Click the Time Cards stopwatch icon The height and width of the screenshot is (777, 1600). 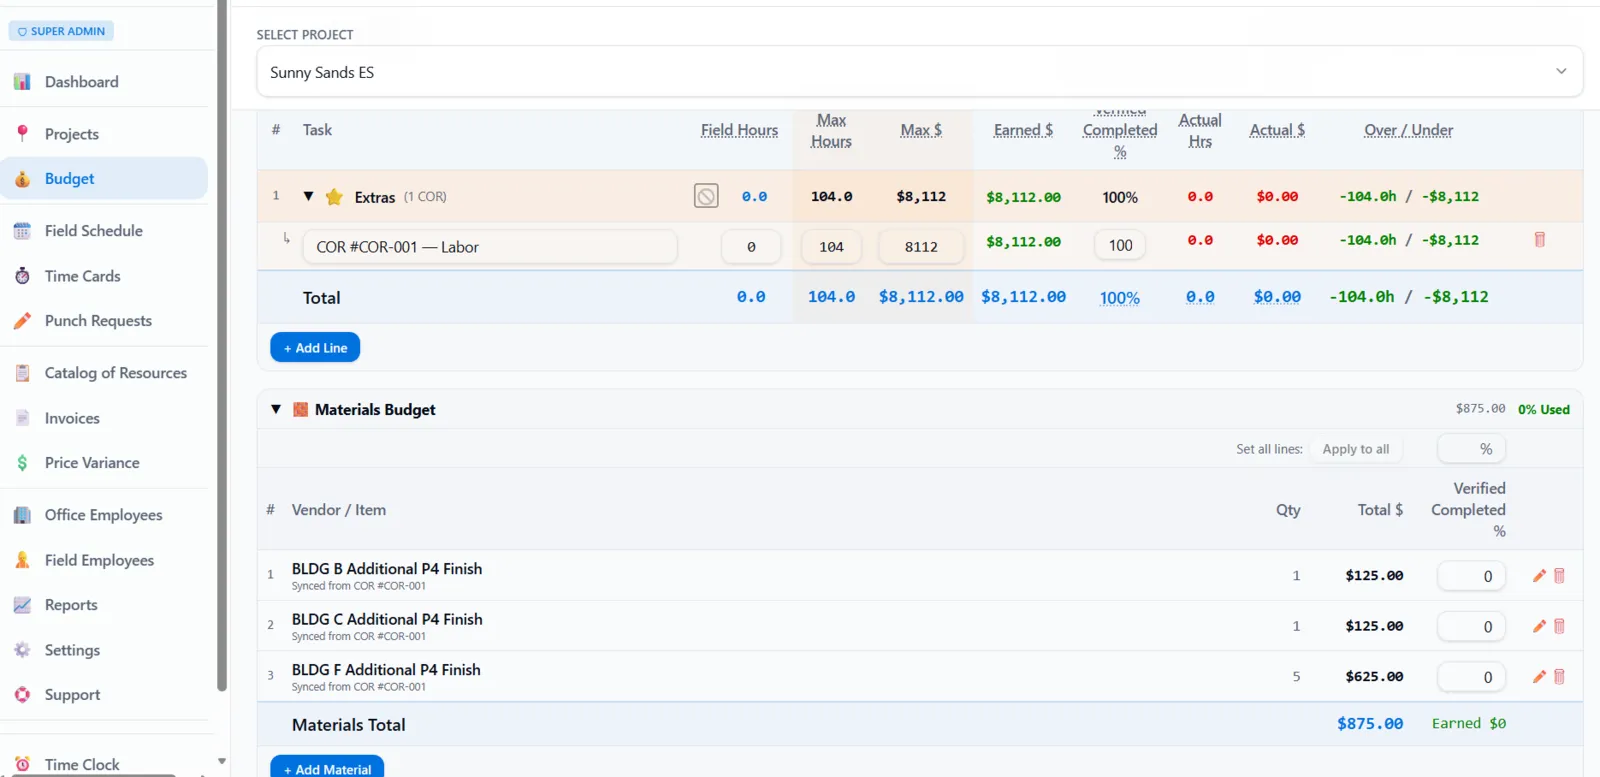point(22,276)
